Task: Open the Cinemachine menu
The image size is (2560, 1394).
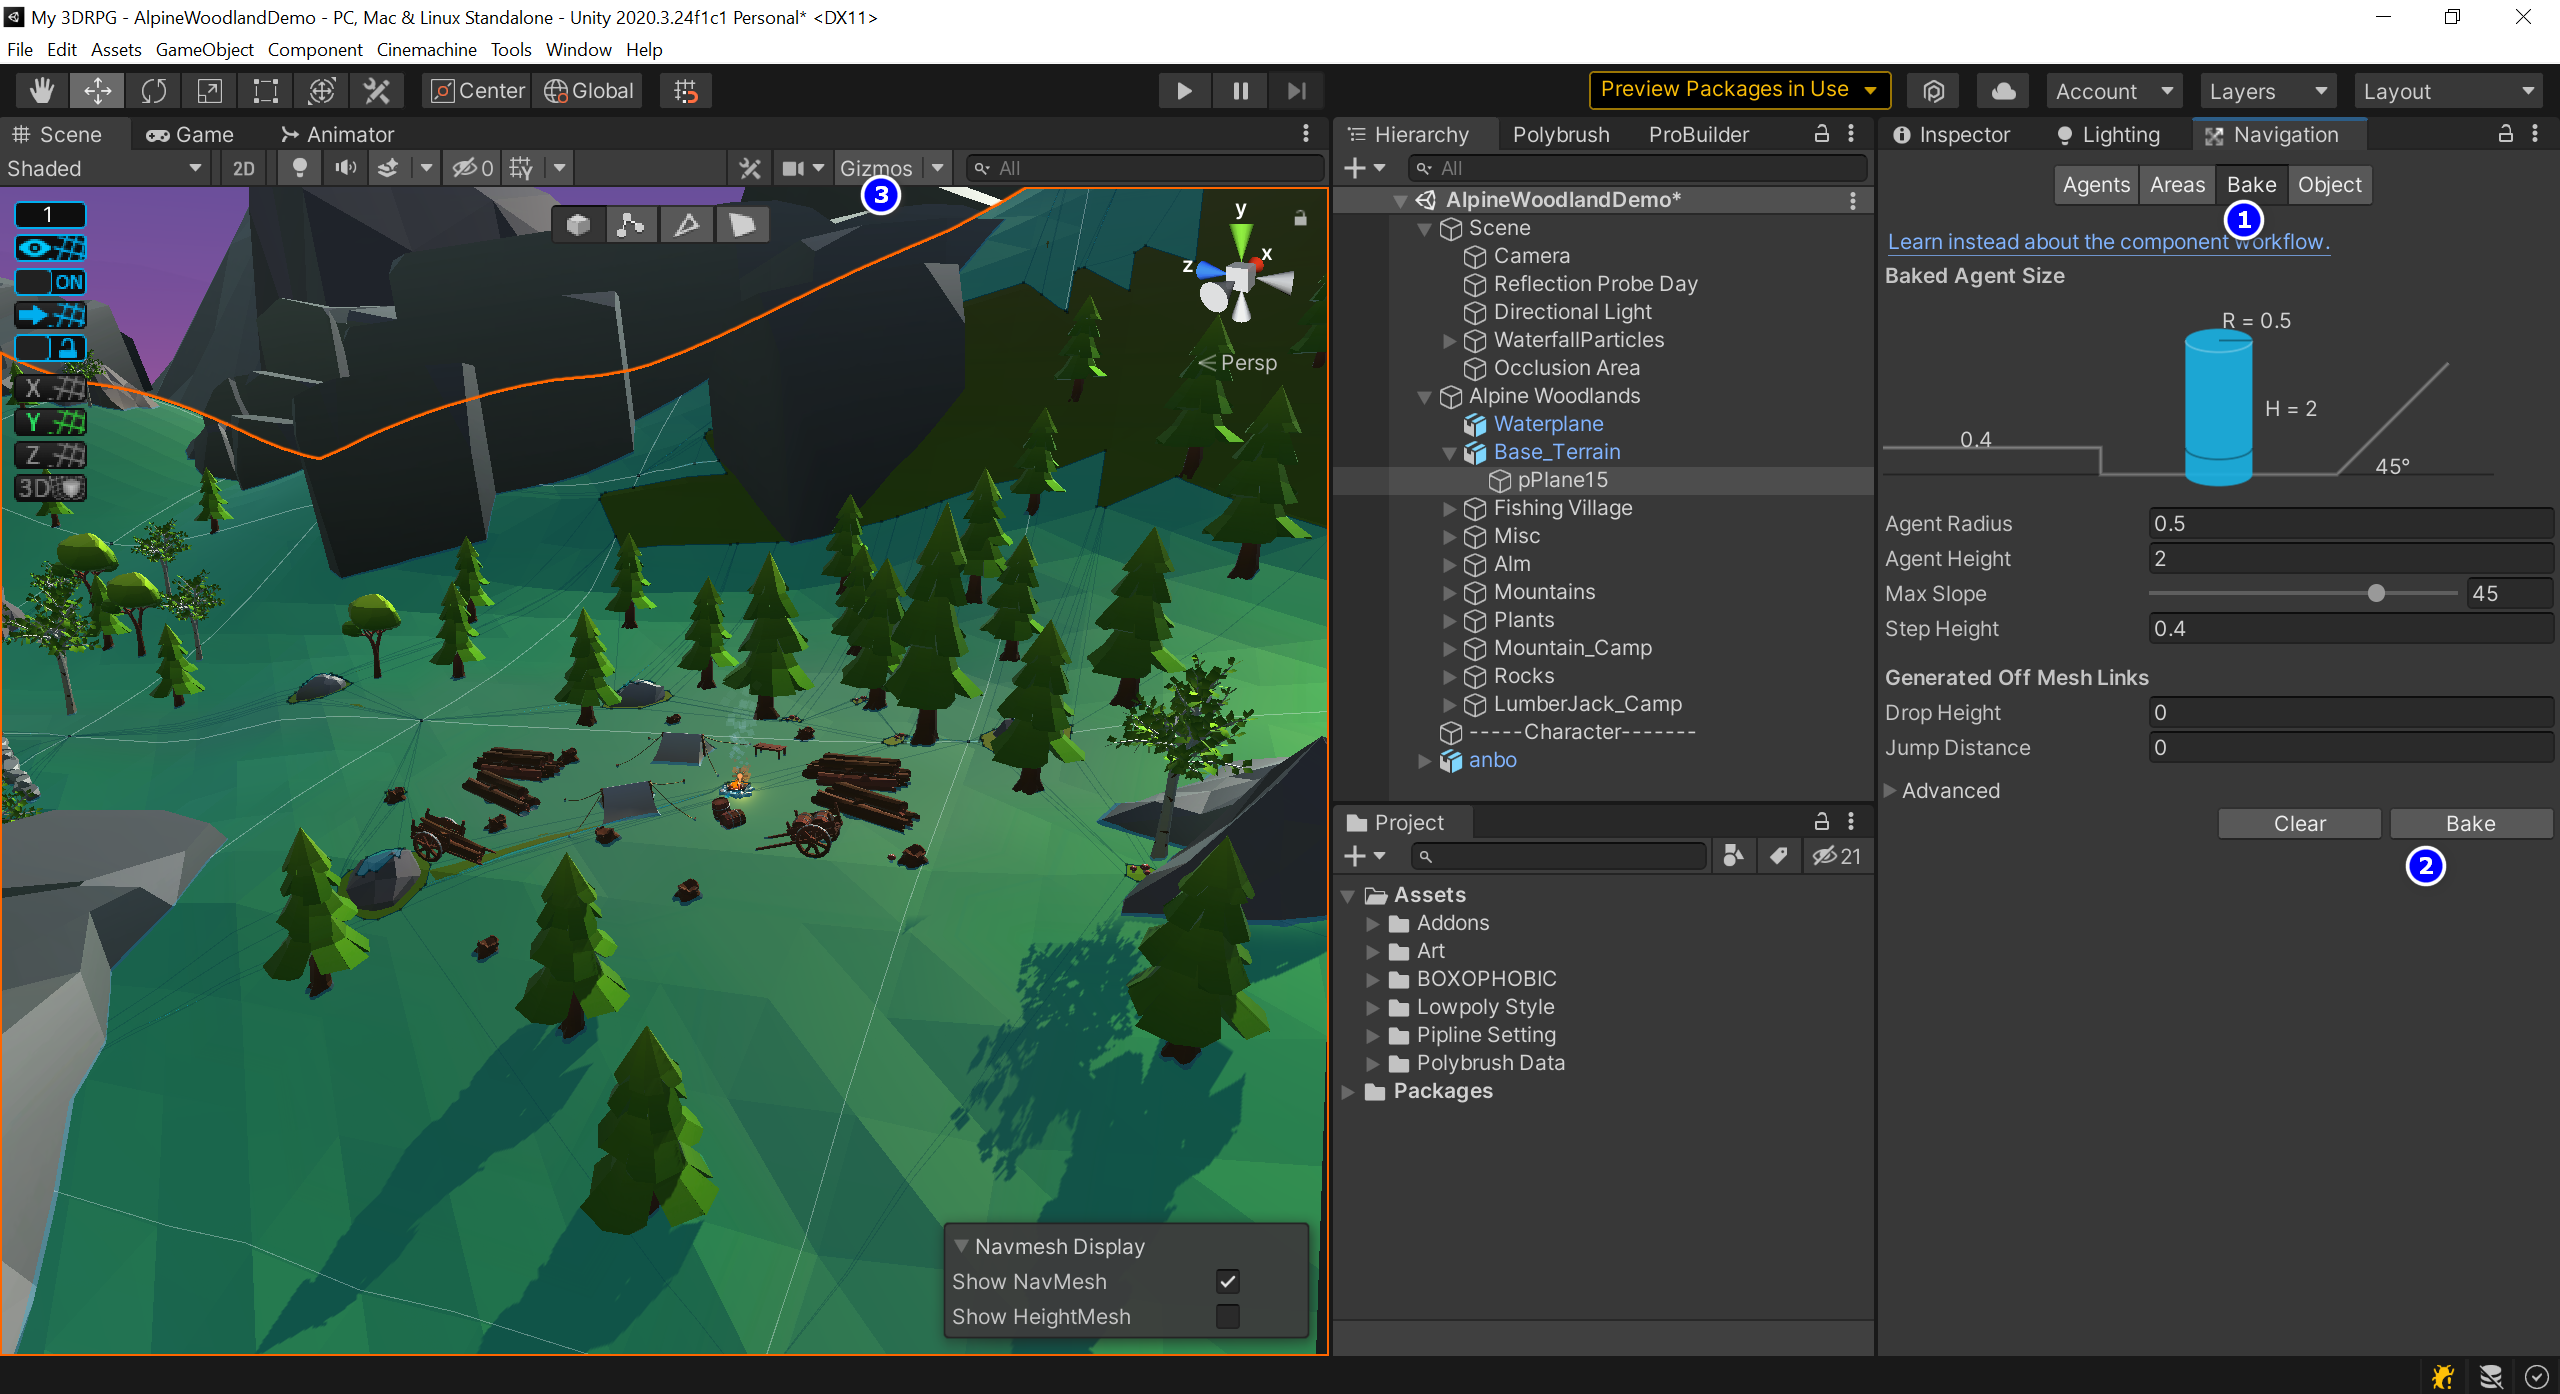Action: tap(427, 49)
